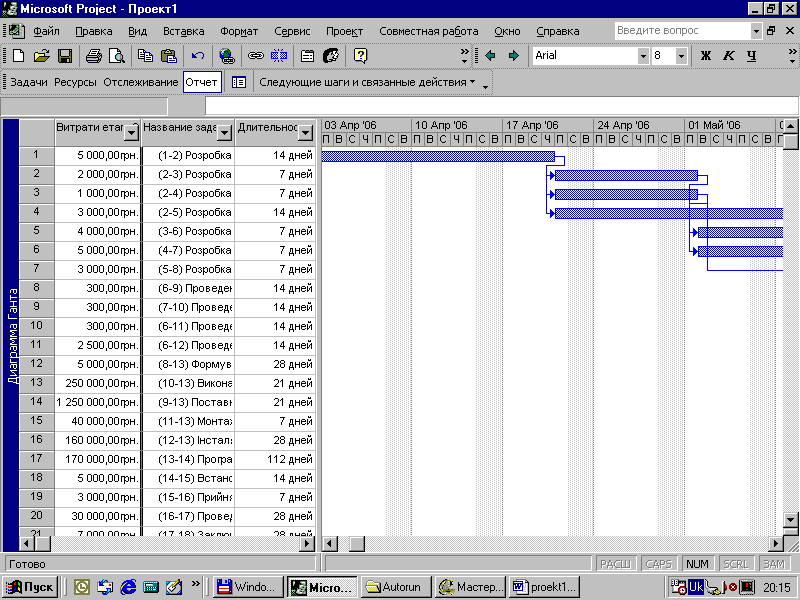Click Ресурсы in Project Guide toolbar
This screenshot has width=800, height=600.
point(75,82)
